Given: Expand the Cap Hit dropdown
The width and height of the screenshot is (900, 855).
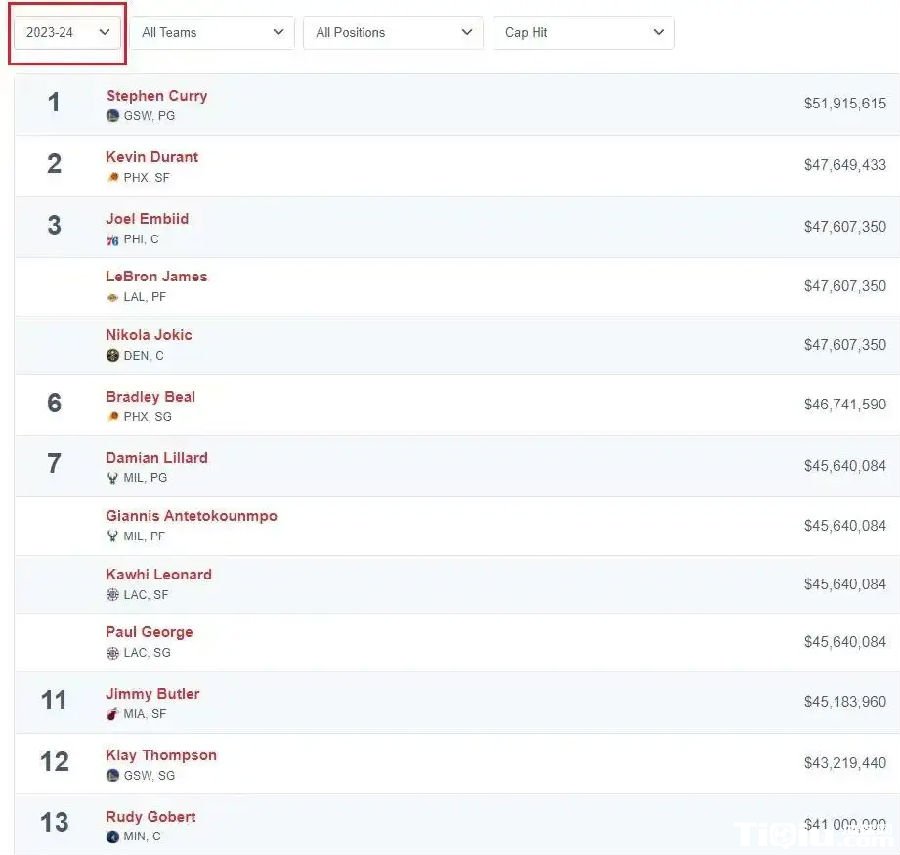Looking at the screenshot, I should tap(584, 33).
